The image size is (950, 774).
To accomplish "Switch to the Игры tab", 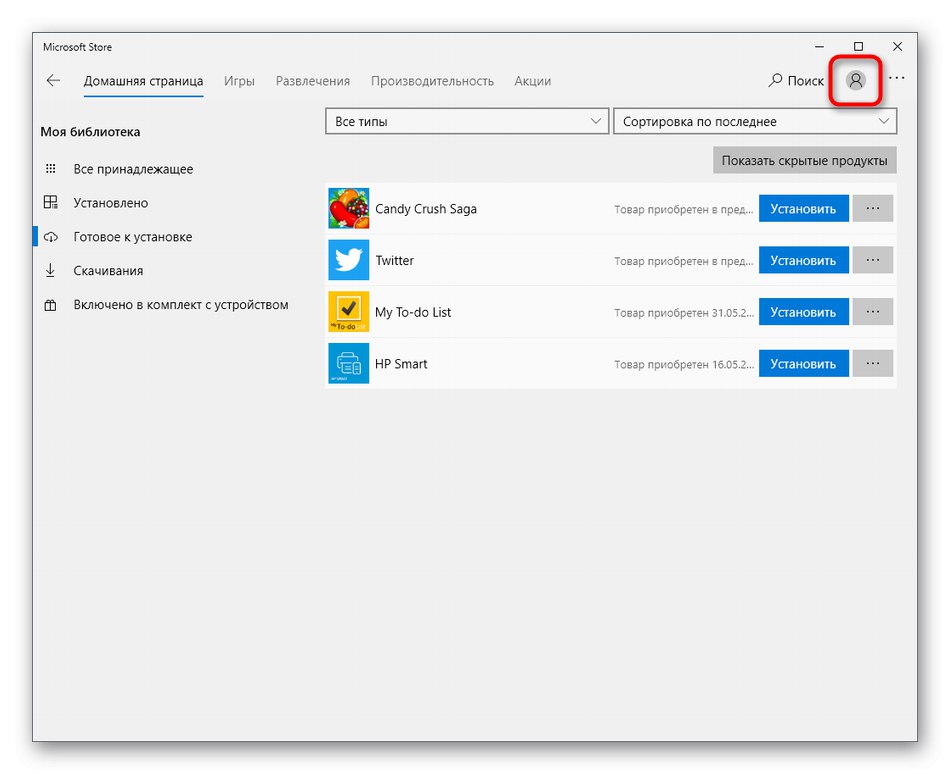I will 239,81.
